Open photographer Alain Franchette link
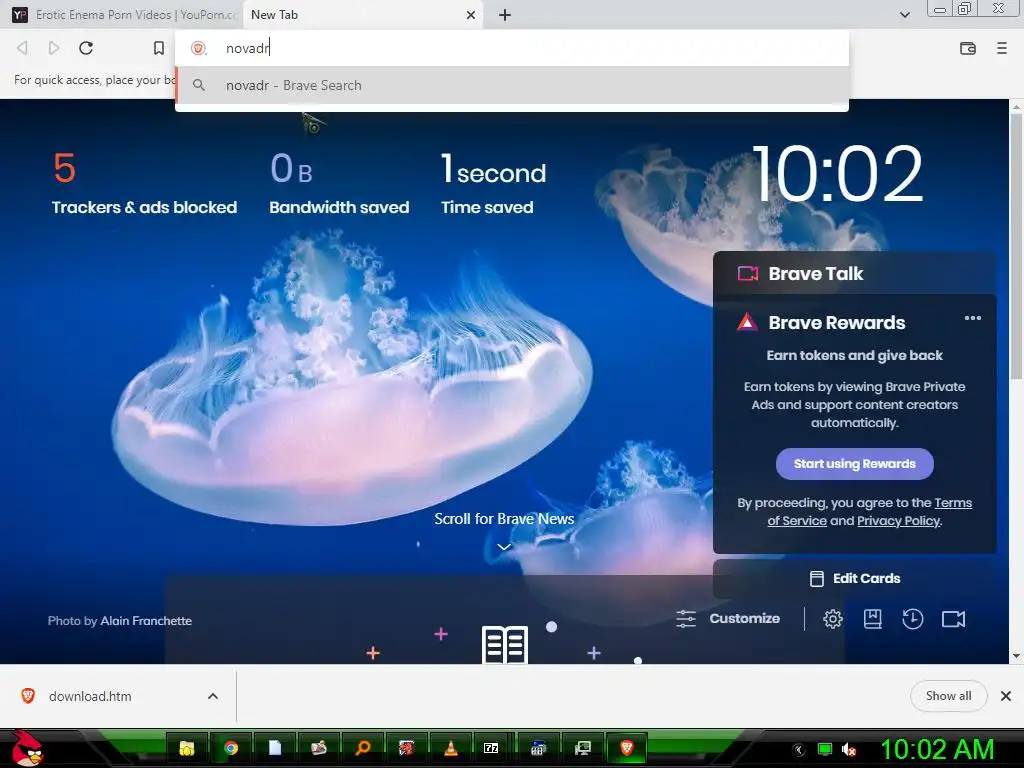The image size is (1024, 768). (x=146, y=620)
